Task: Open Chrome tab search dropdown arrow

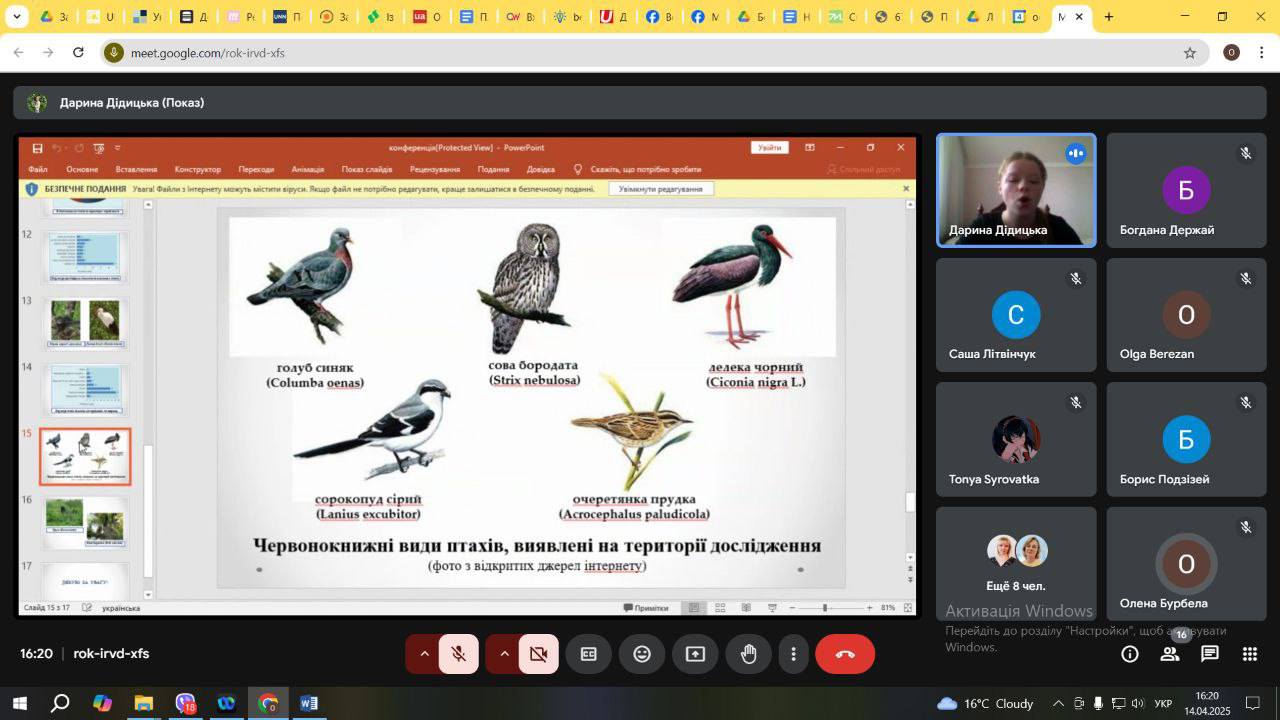Action: click(x=16, y=17)
